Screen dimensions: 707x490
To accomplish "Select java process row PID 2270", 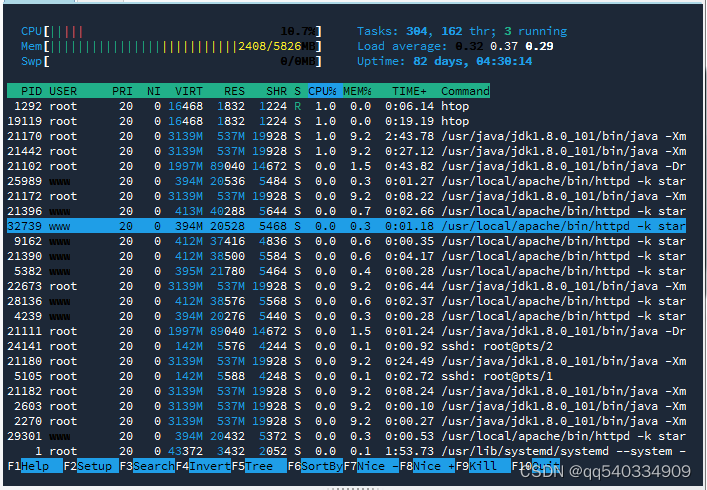I will [346, 421].
